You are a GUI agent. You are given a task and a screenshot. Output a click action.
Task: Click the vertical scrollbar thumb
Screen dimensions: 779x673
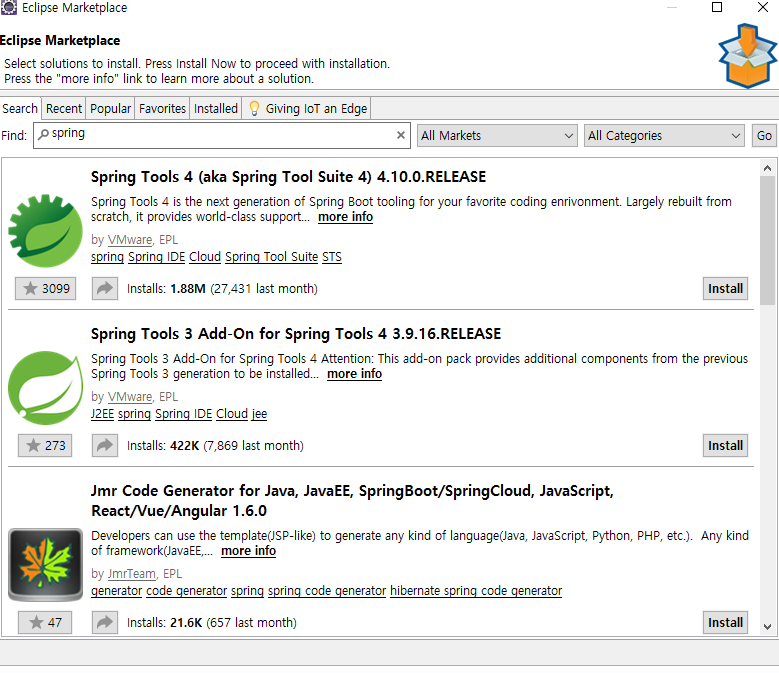tap(767, 240)
